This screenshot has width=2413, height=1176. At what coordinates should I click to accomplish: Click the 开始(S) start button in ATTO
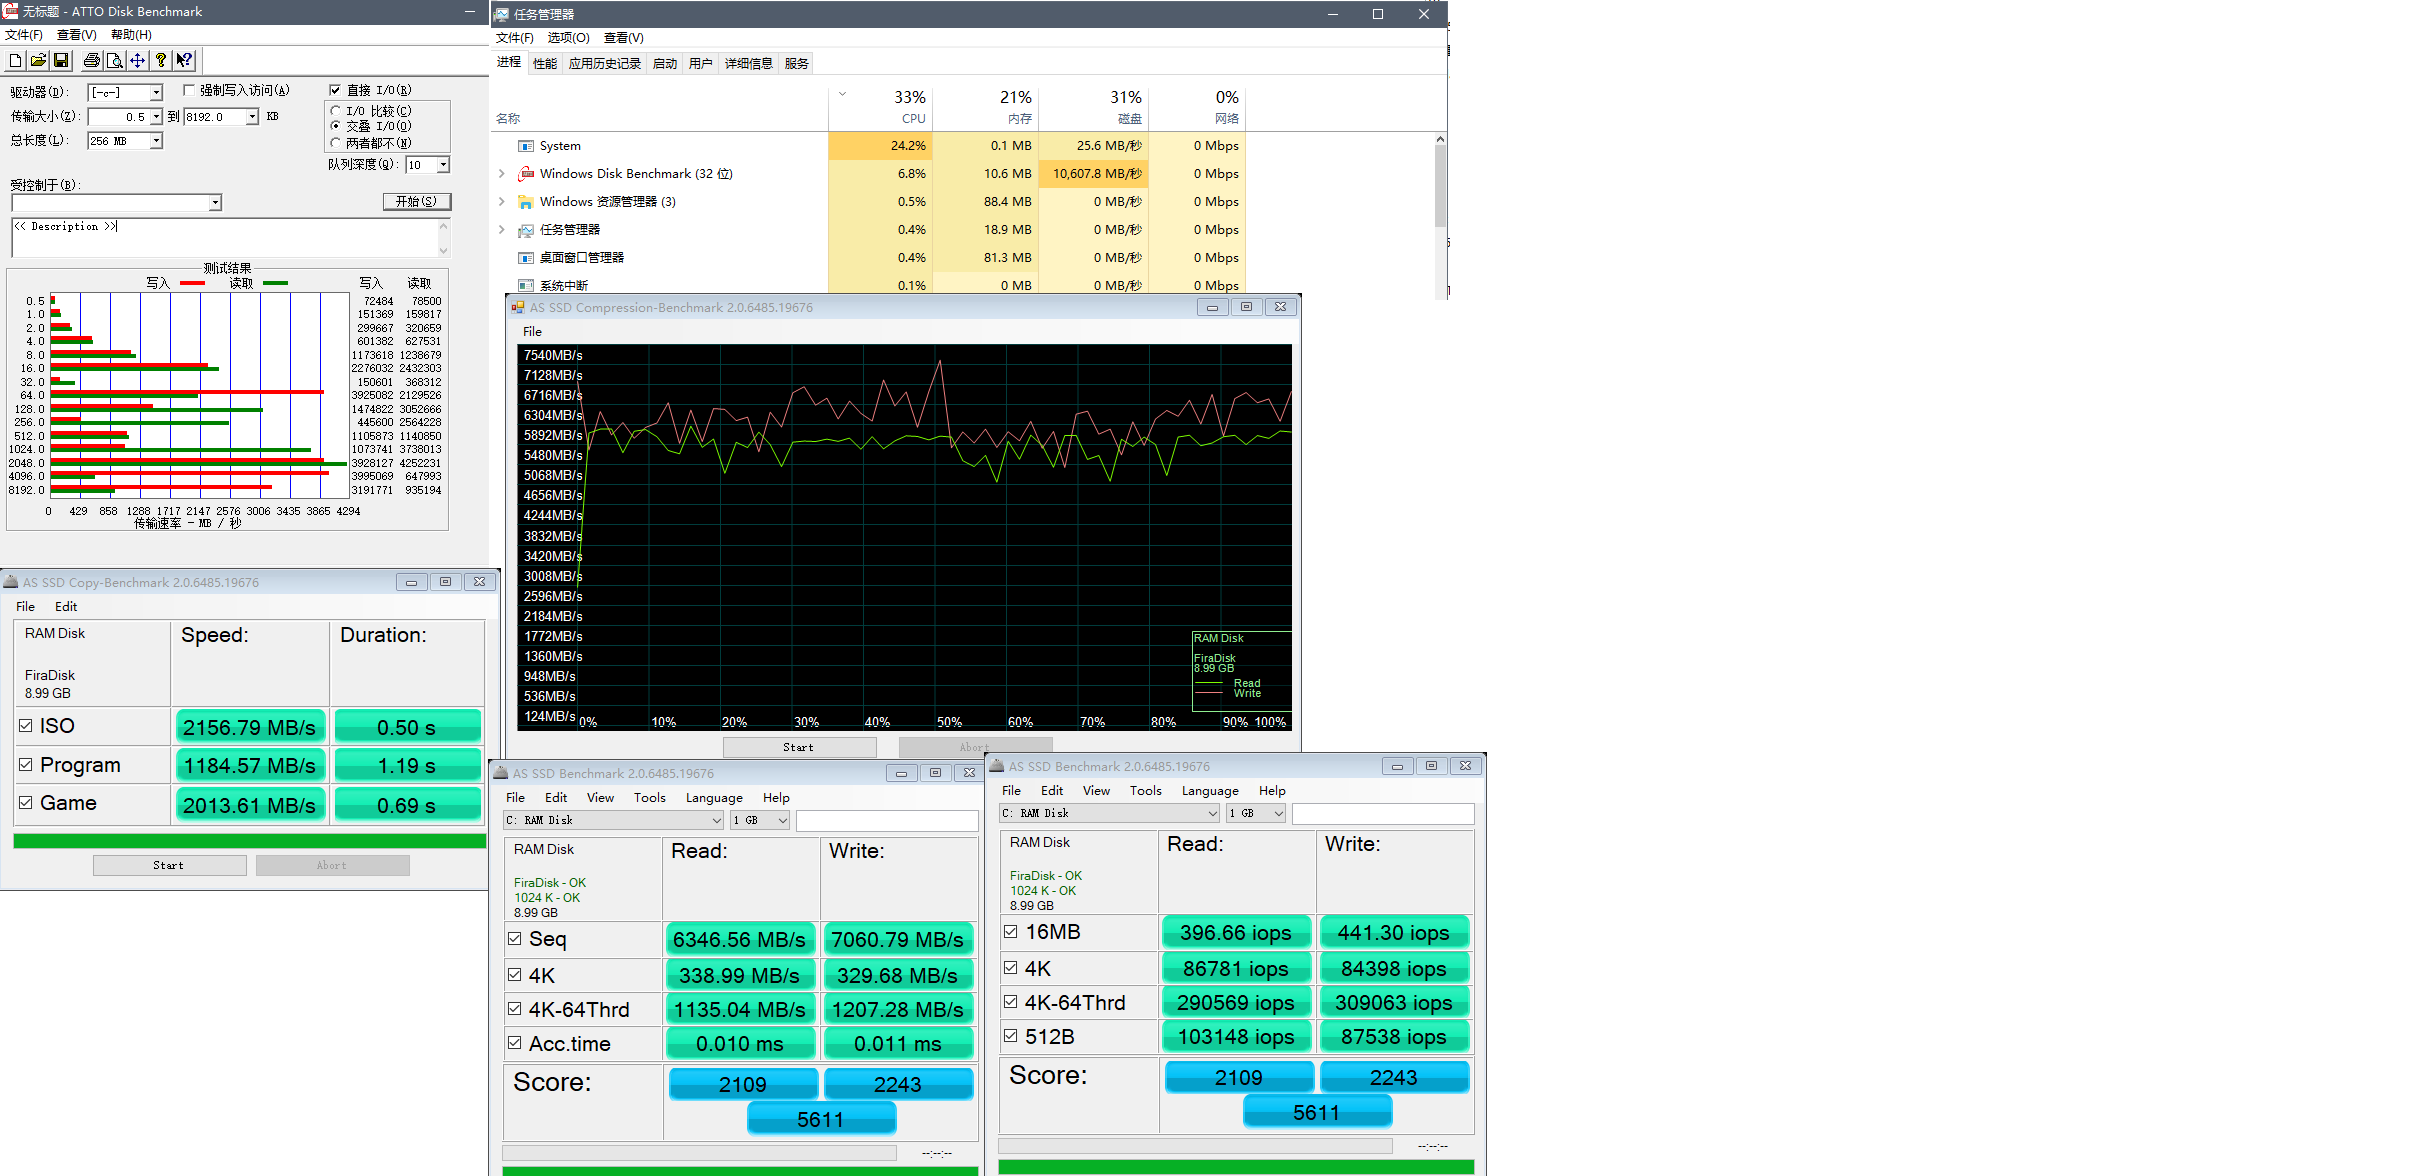(416, 202)
